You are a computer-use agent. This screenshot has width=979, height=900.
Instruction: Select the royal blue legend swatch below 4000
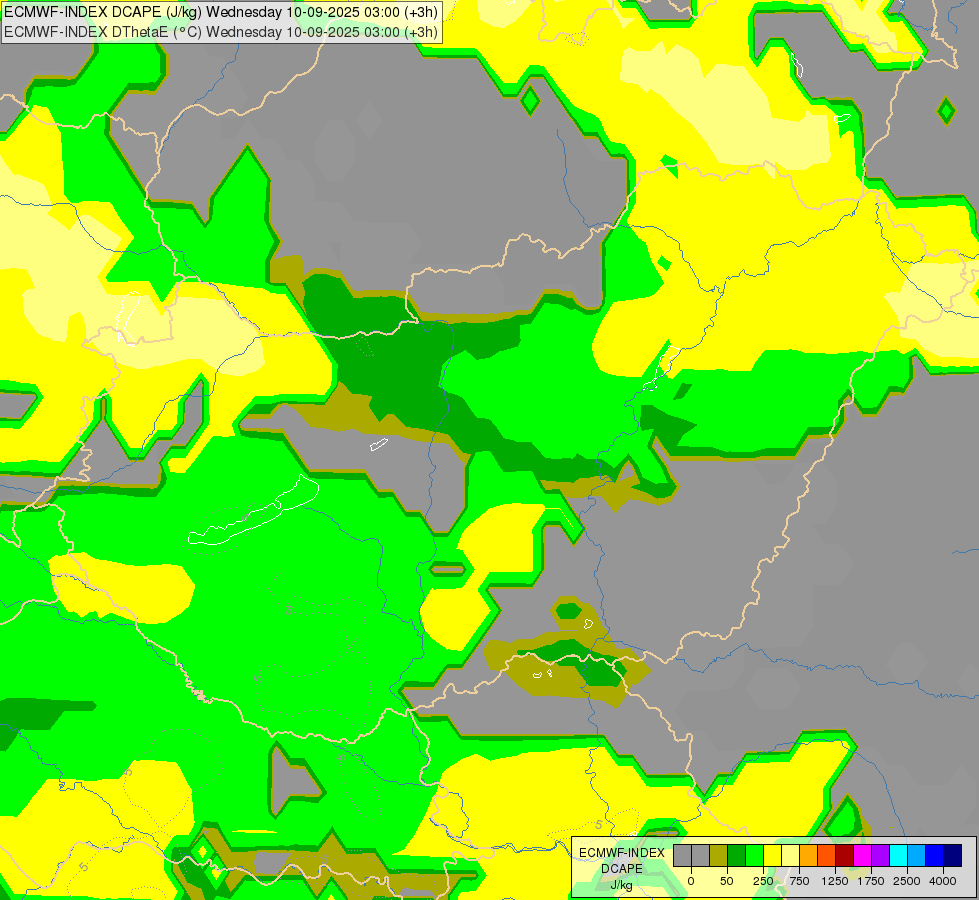pyautogui.click(x=935, y=855)
